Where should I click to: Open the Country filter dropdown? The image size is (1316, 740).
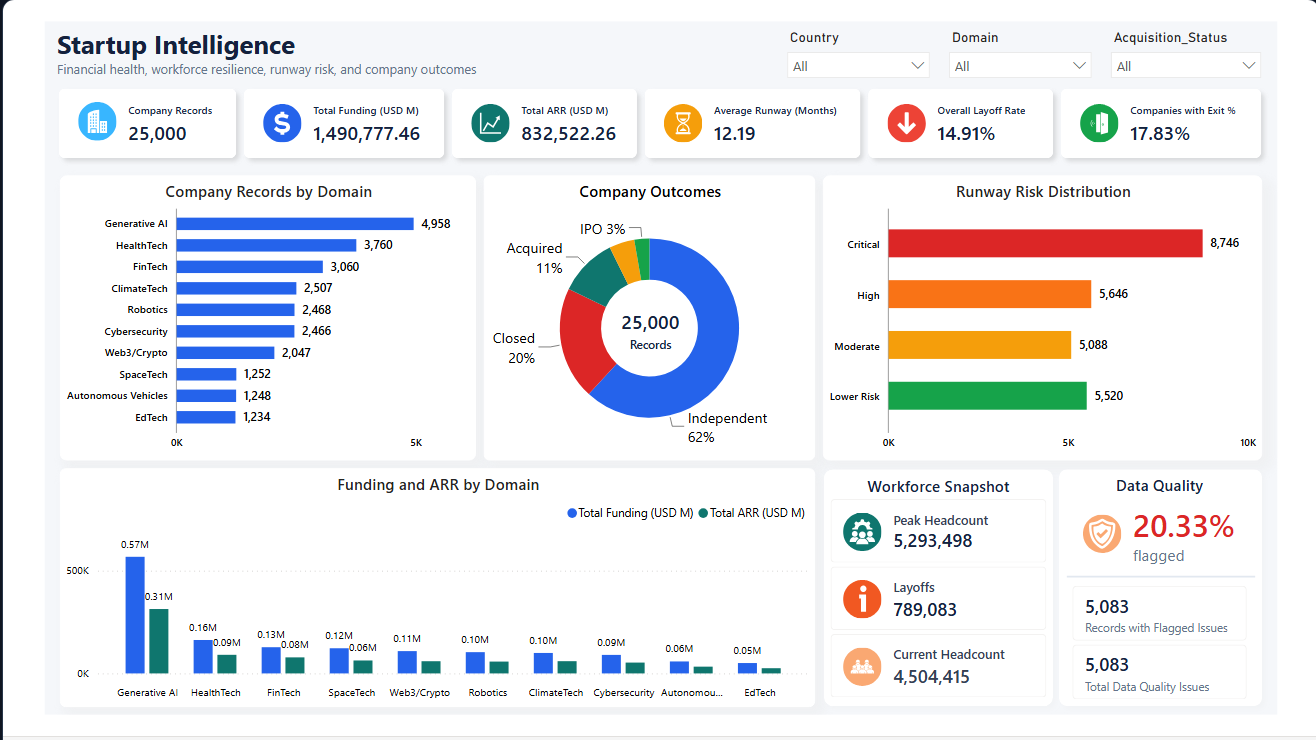[x=859, y=66]
